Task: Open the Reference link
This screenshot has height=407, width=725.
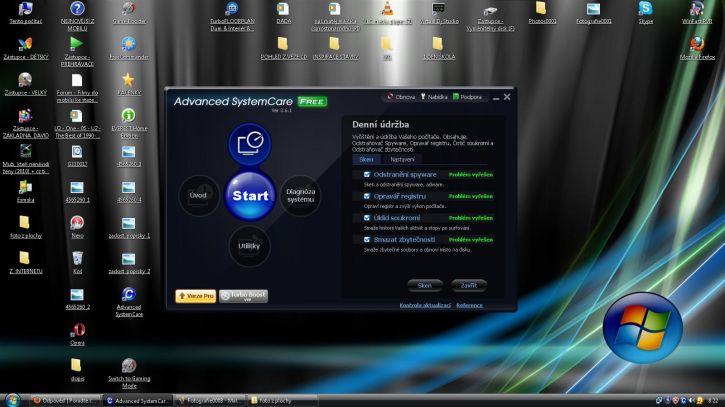Action: 469,305
